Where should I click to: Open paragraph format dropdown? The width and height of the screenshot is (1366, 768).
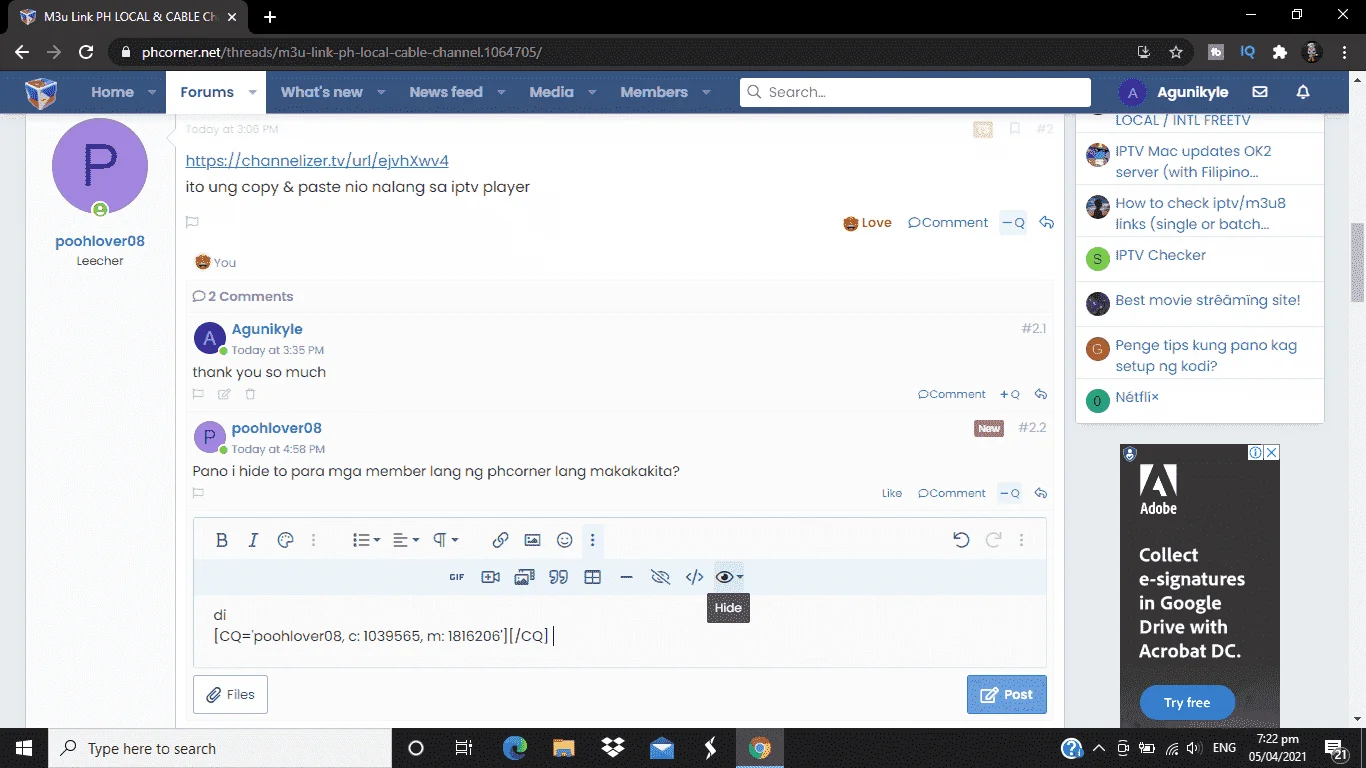click(x=445, y=540)
